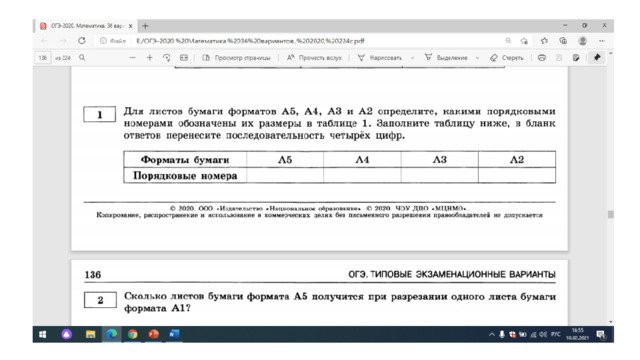The height and width of the screenshot is (360, 640).
Task: Open a new browser tab
Action: tap(145, 26)
